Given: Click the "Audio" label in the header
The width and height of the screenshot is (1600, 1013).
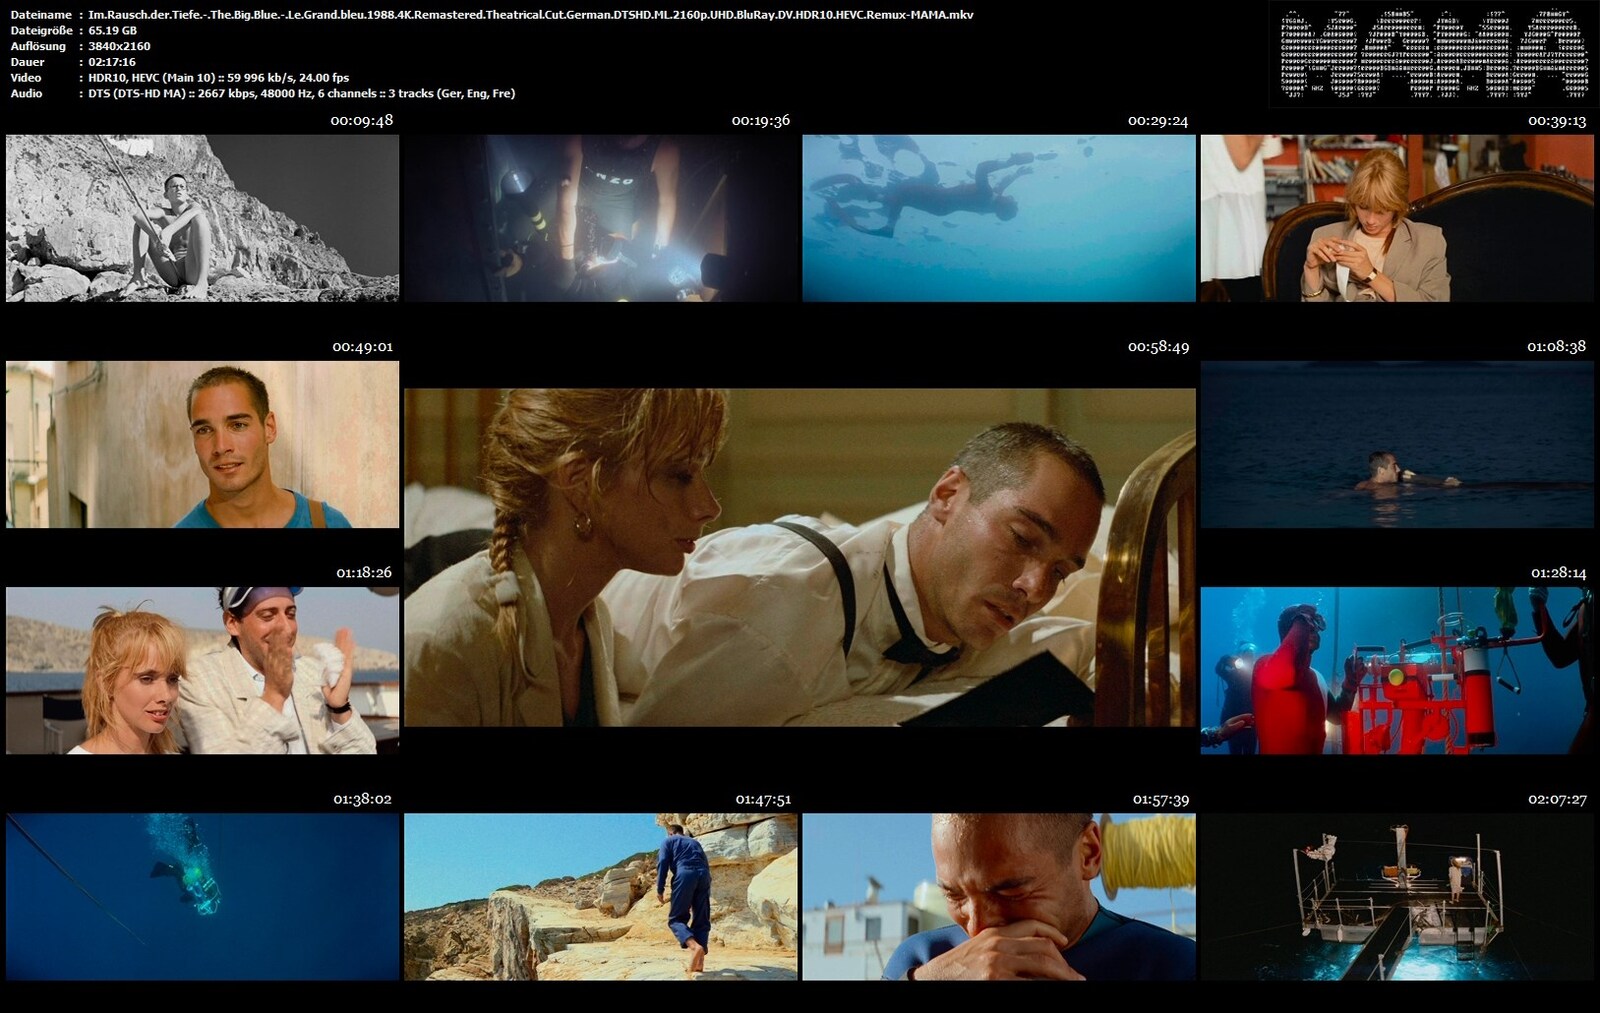Looking at the screenshot, I should (x=26, y=93).
